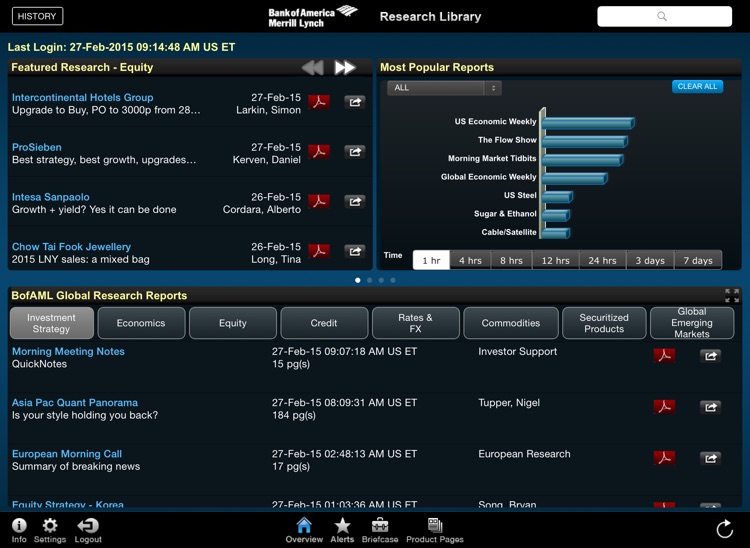
Task: Open PDF for Chow Tai Fook Jewellery
Action: (x=319, y=251)
